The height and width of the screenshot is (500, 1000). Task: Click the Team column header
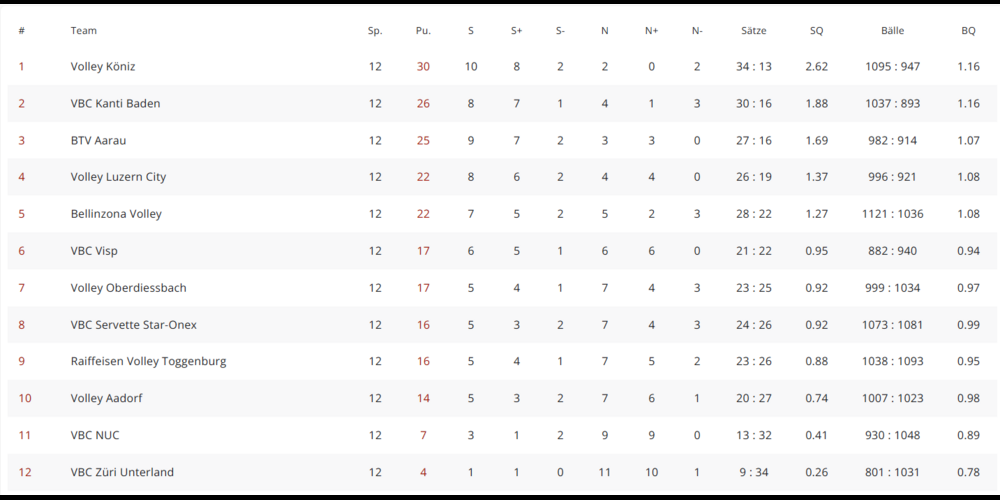pos(84,31)
